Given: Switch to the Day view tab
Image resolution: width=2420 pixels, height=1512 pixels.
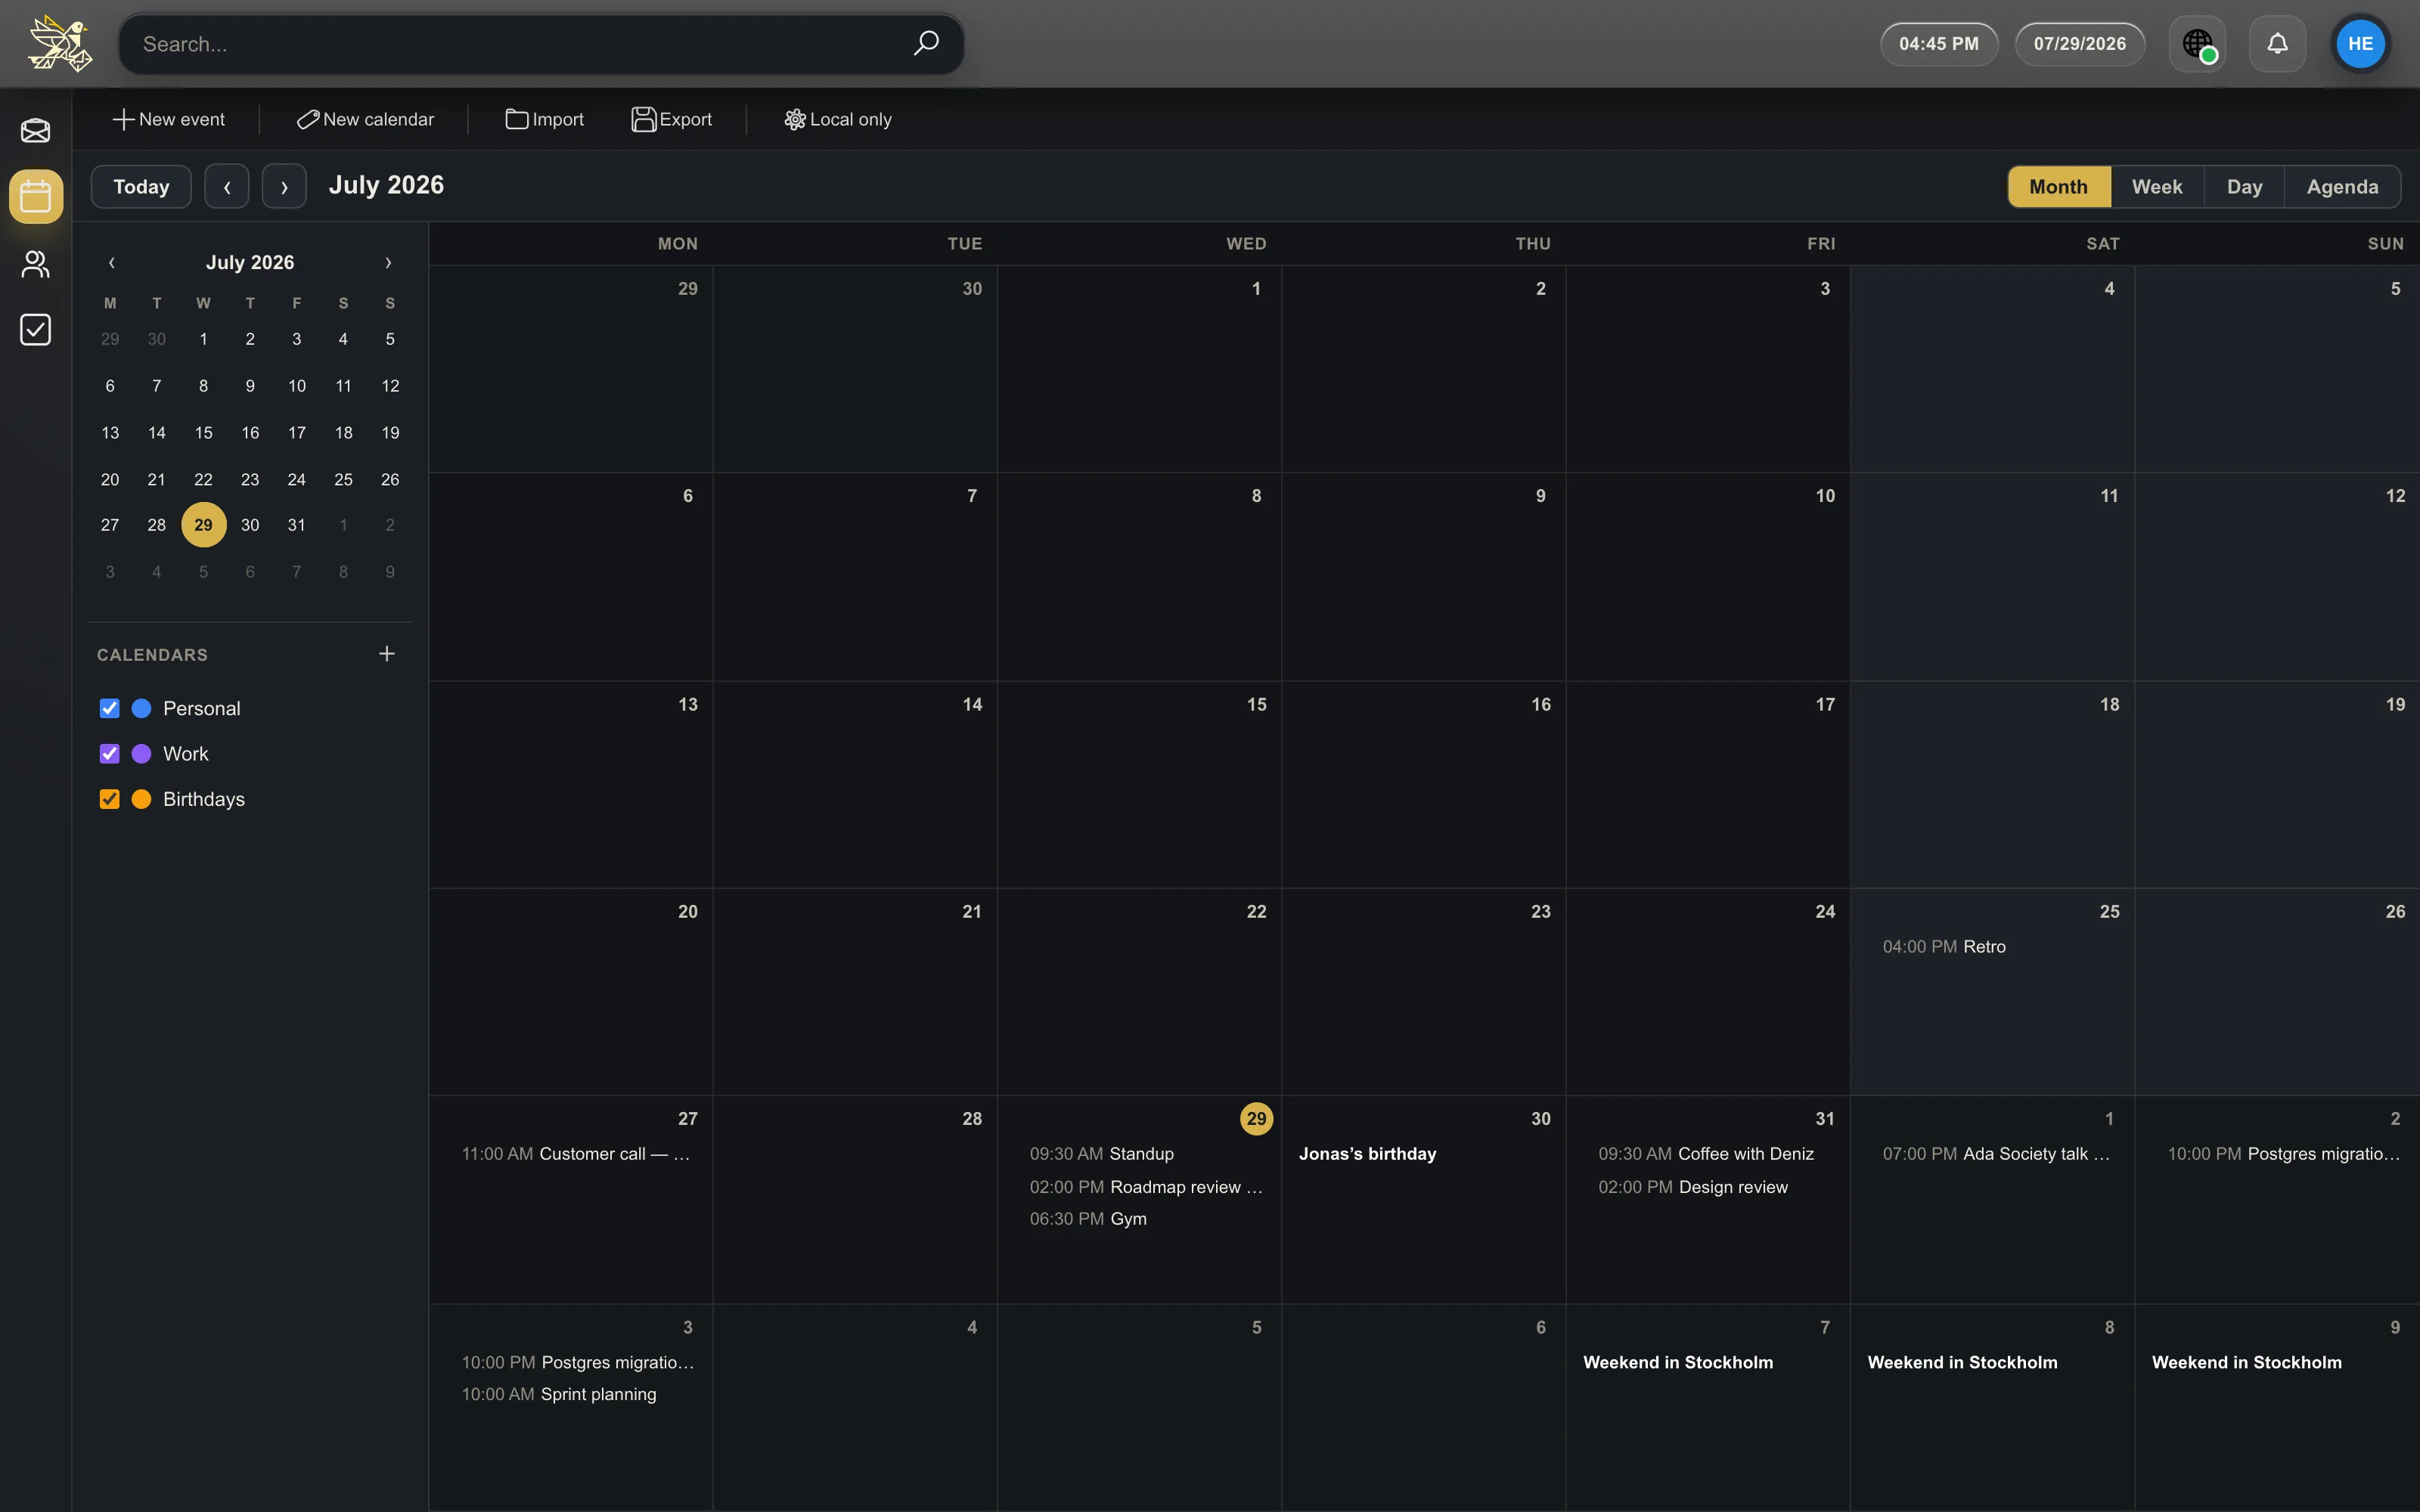Looking at the screenshot, I should [x=2244, y=187].
